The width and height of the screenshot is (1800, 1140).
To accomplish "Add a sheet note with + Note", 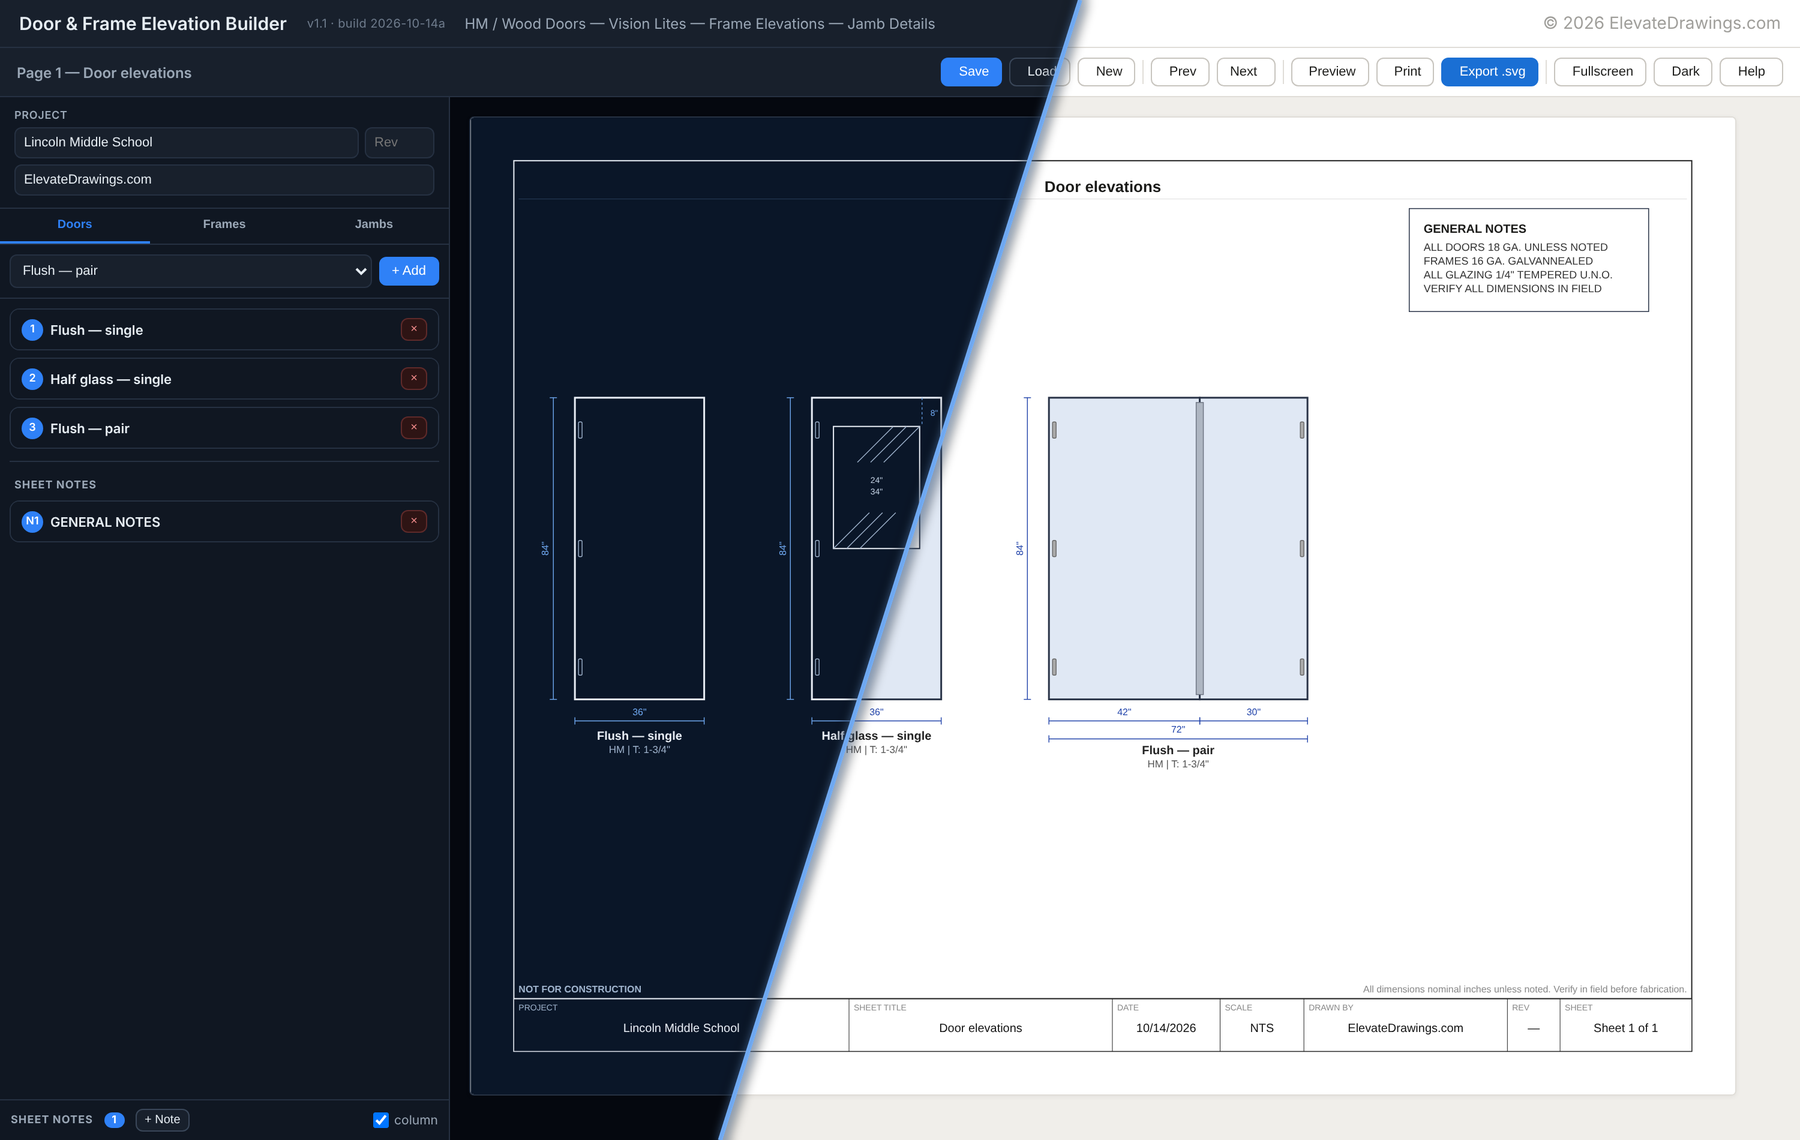I will click(162, 1120).
